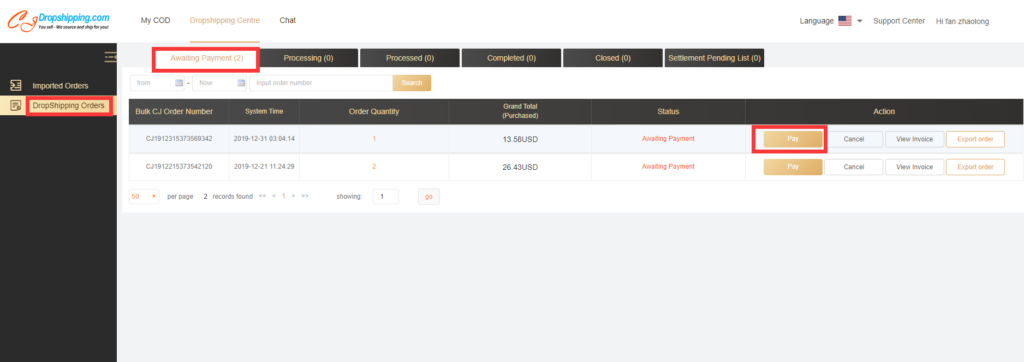Screen dimensions: 1024x362
Task: Collapse sidebar with hamburger menu icon
Action: pos(110,57)
